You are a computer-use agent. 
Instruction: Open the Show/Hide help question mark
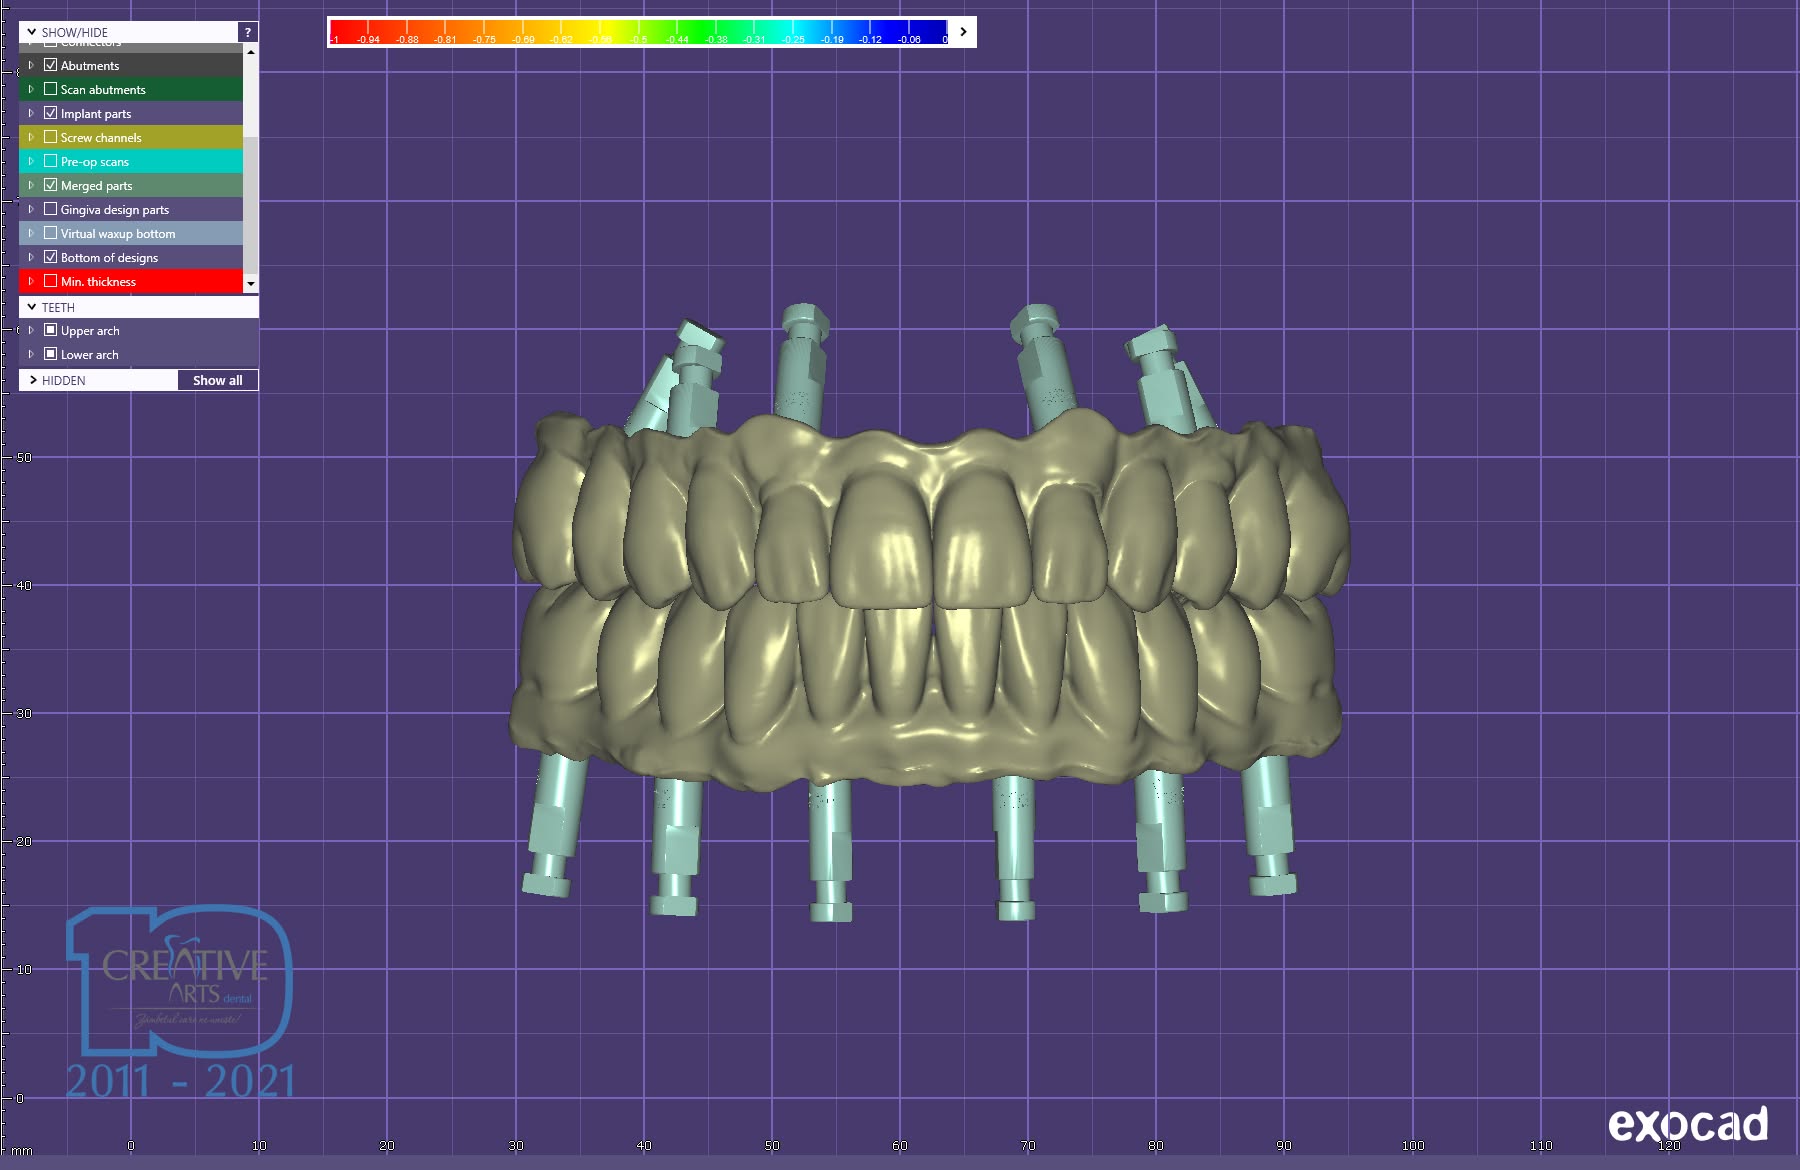(x=248, y=32)
